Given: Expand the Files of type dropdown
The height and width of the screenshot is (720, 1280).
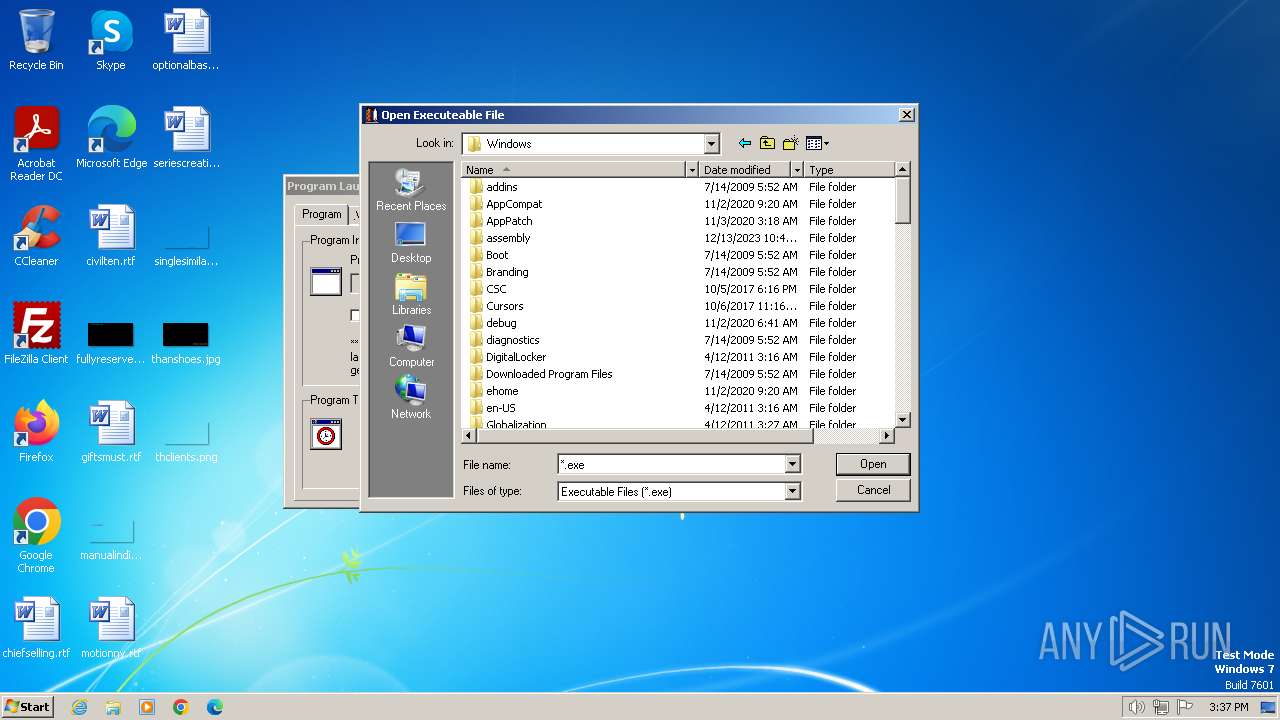Looking at the screenshot, I should [792, 491].
